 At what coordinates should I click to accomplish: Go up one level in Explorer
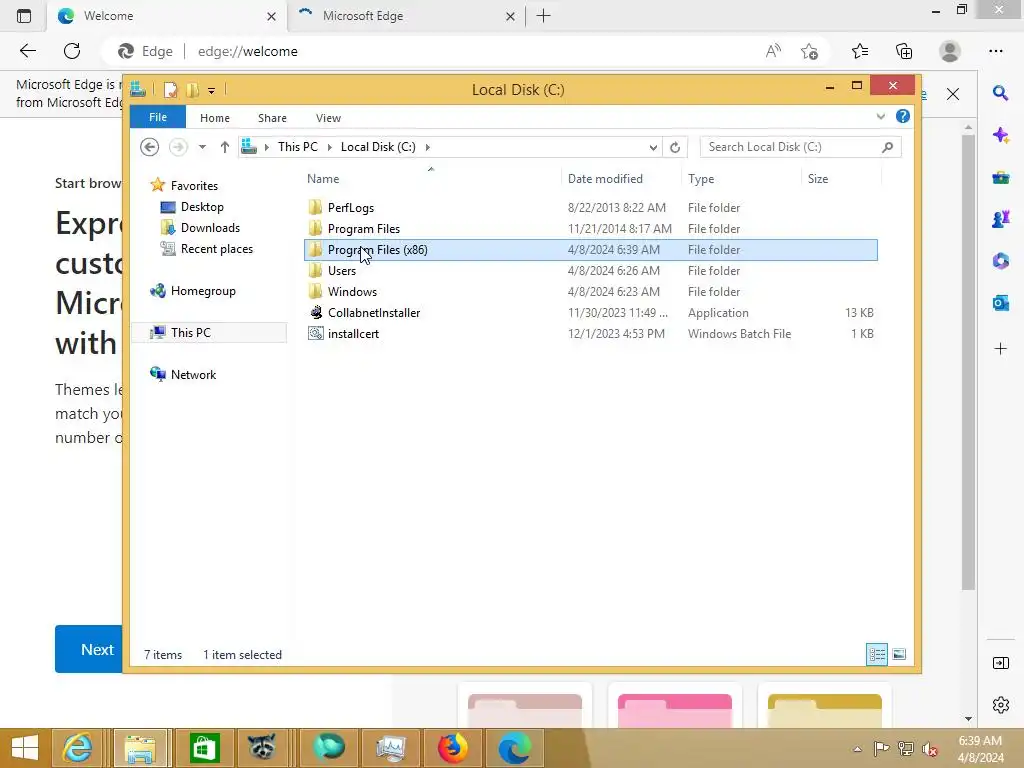(225, 147)
